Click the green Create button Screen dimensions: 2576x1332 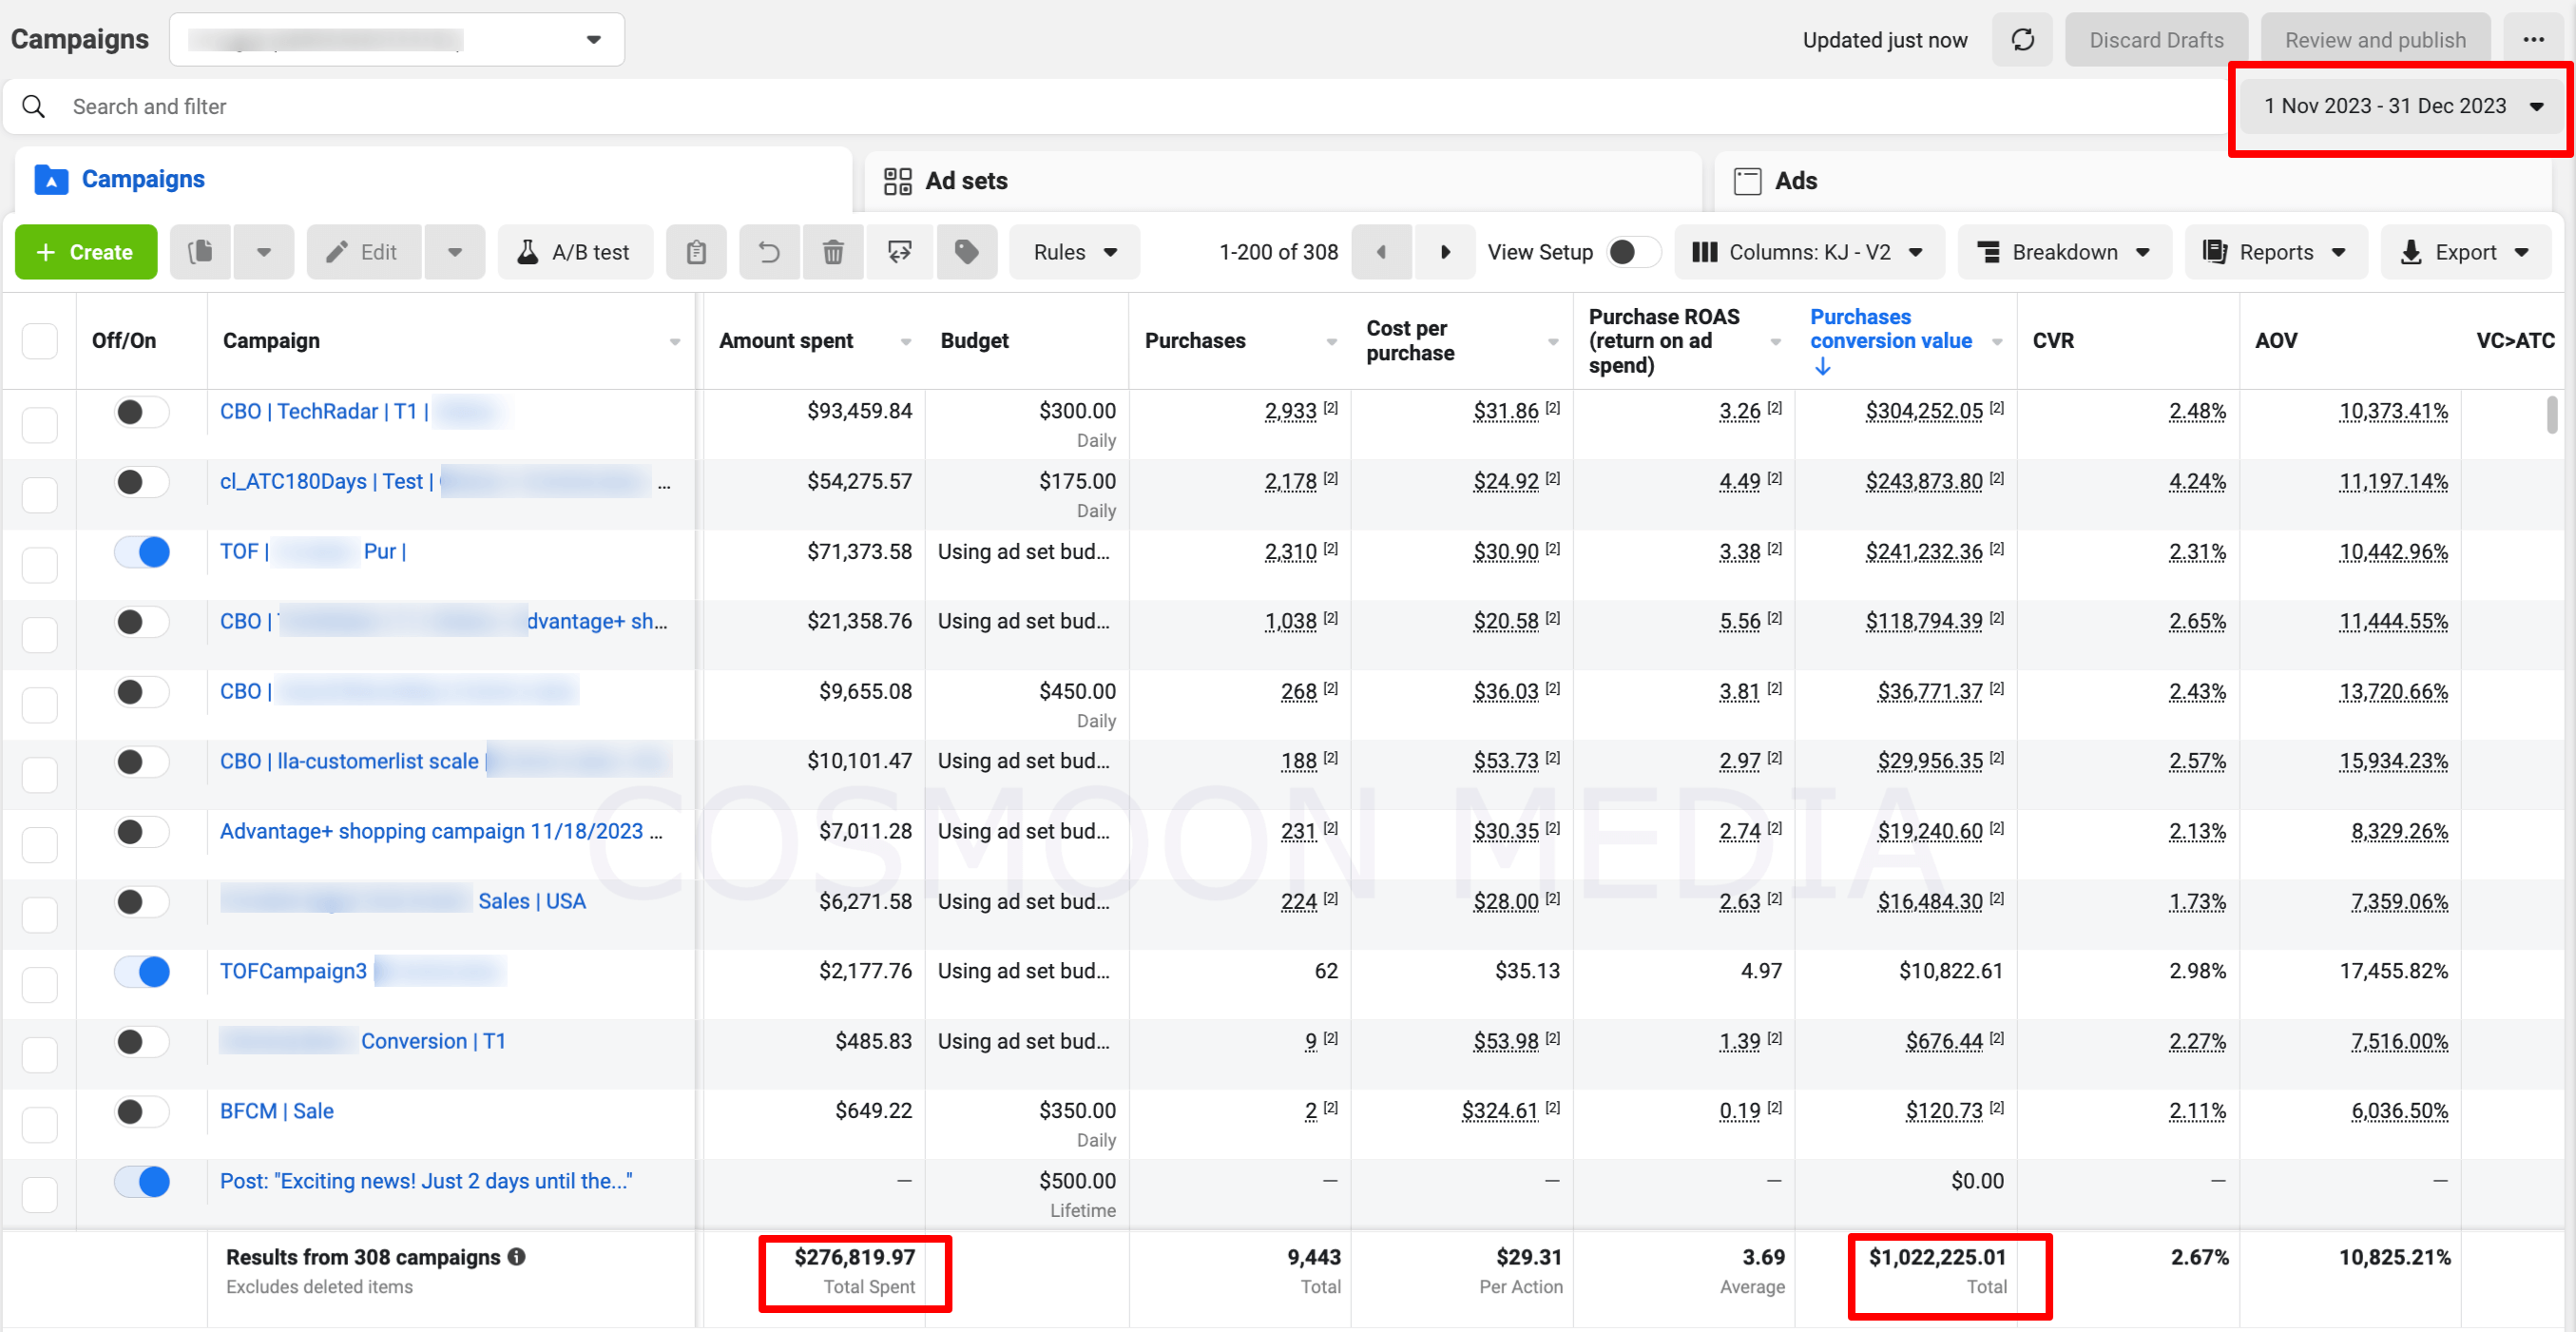point(86,252)
